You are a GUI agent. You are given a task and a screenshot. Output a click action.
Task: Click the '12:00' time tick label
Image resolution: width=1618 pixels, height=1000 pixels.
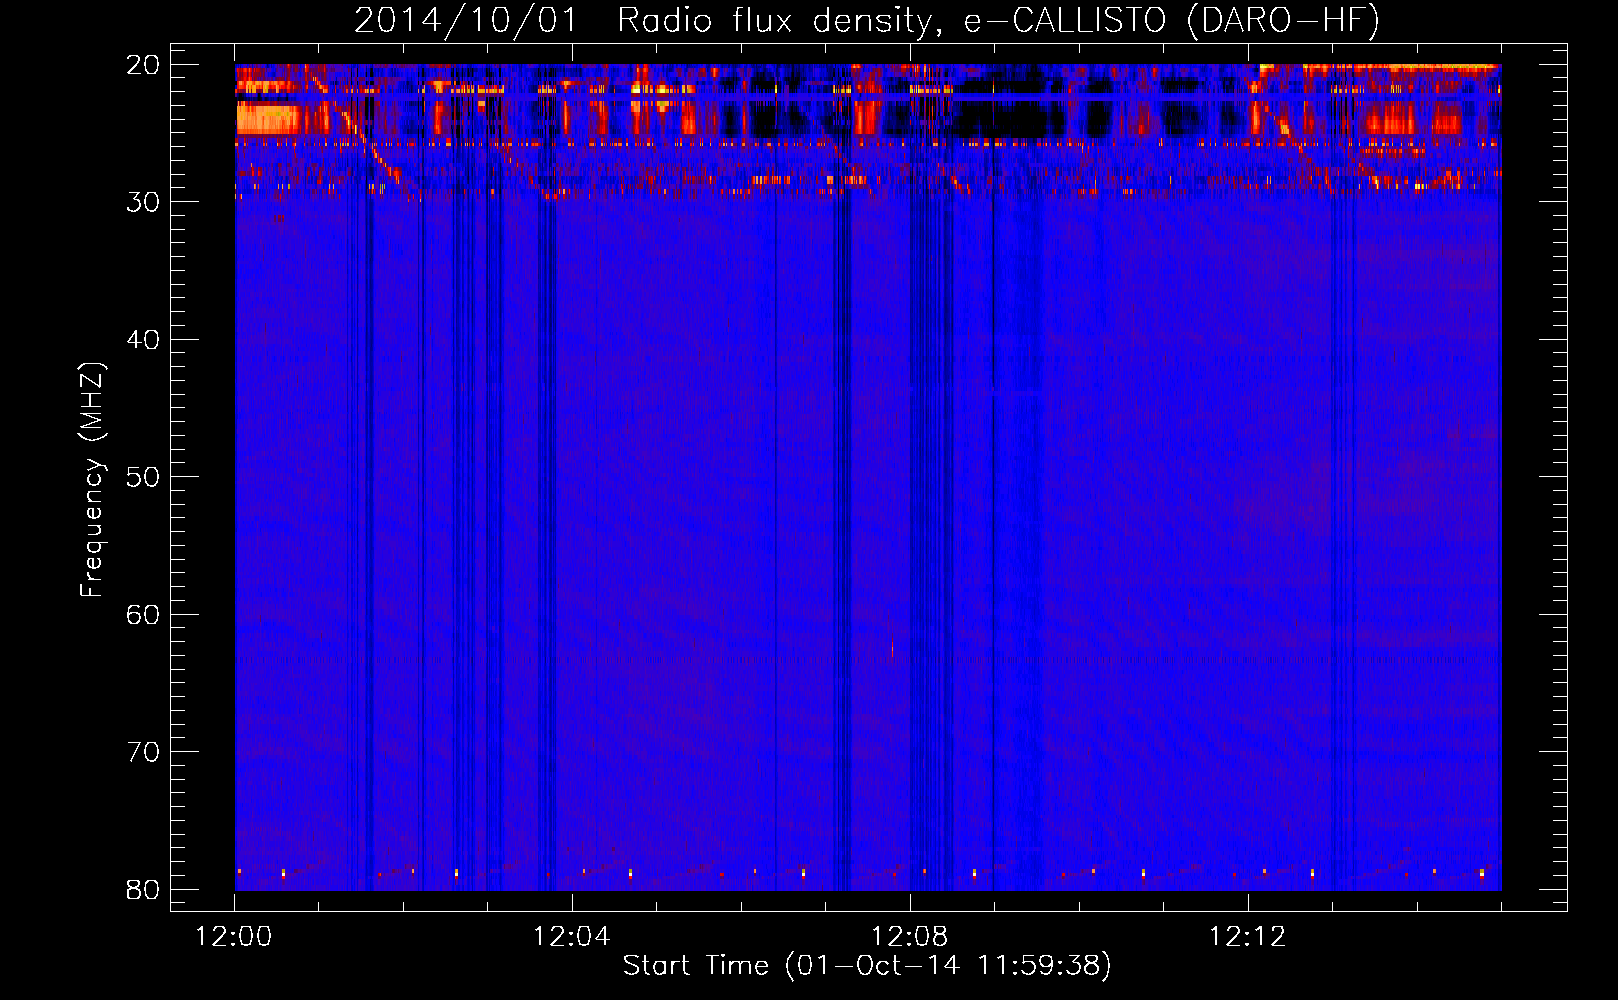(x=234, y=937)
